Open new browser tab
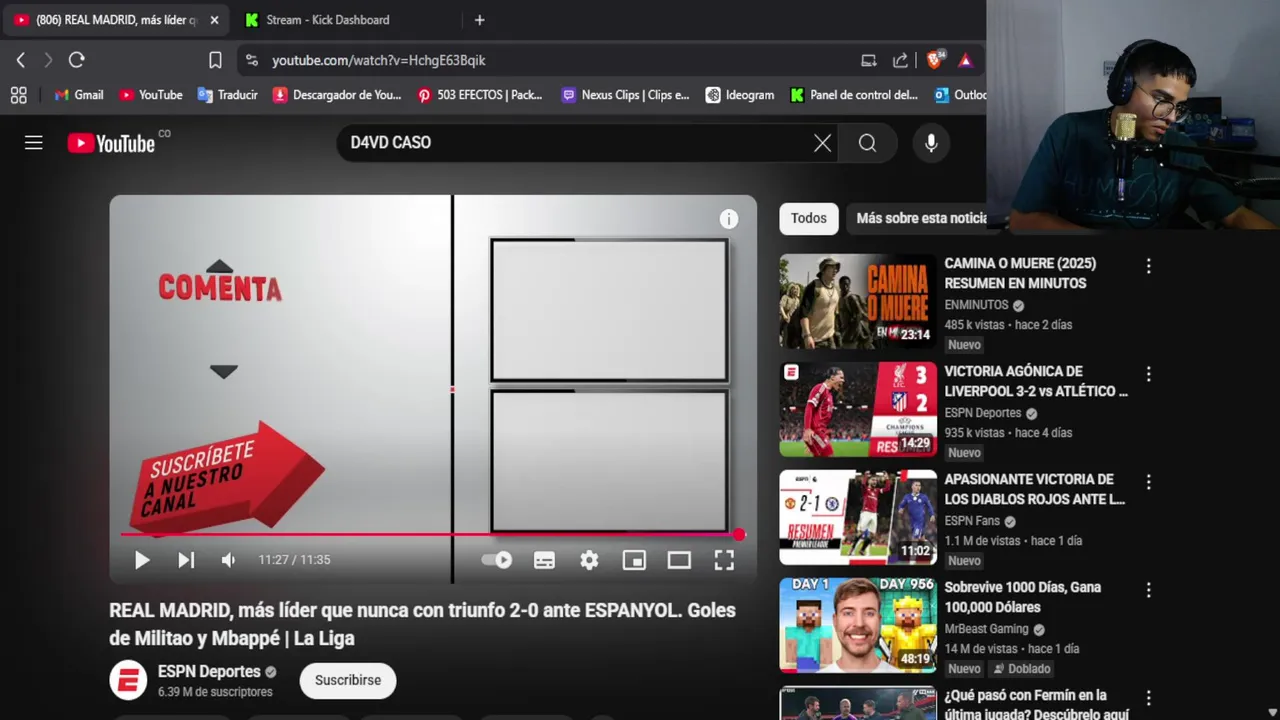The height and width of the screenshot is (720, 1280). pos(479,20)
